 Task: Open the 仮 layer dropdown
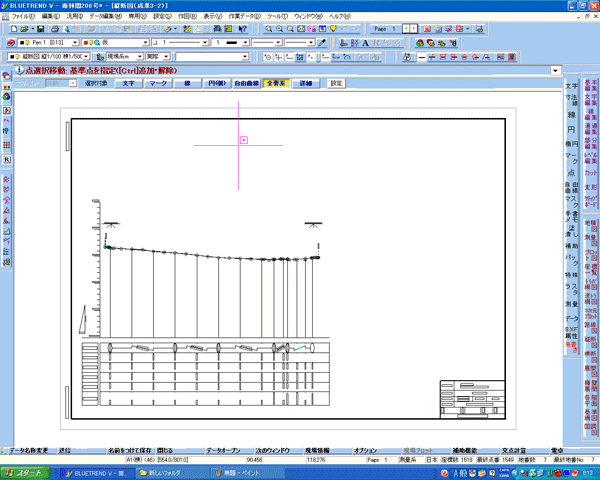[x=145, y=42]
